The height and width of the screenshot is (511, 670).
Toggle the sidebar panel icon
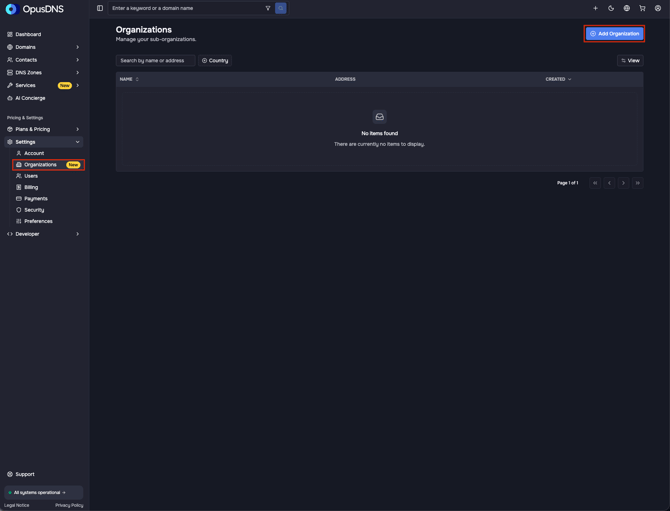[100, 8]
